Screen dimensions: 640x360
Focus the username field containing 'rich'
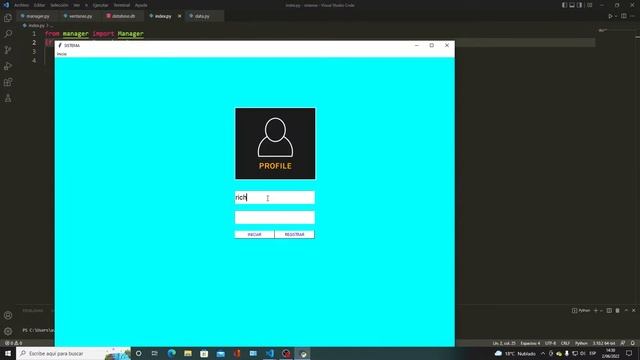pyautogui.click(x=275, y=198)
